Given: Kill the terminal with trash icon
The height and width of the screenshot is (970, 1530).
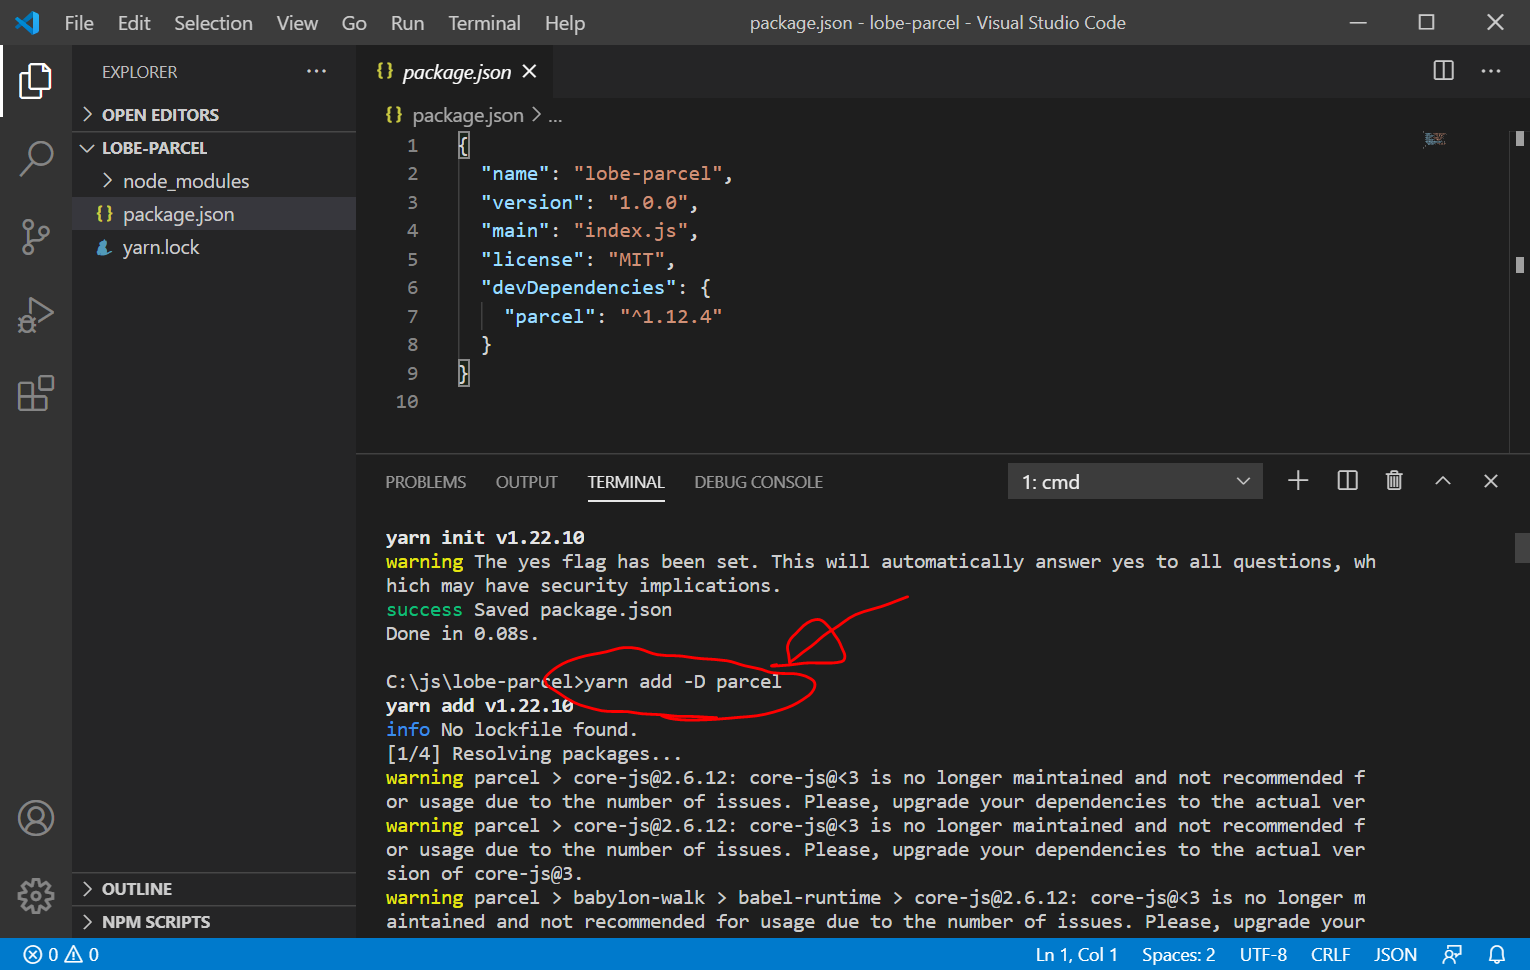Looking at the screenshot, I should (1394, 481).
